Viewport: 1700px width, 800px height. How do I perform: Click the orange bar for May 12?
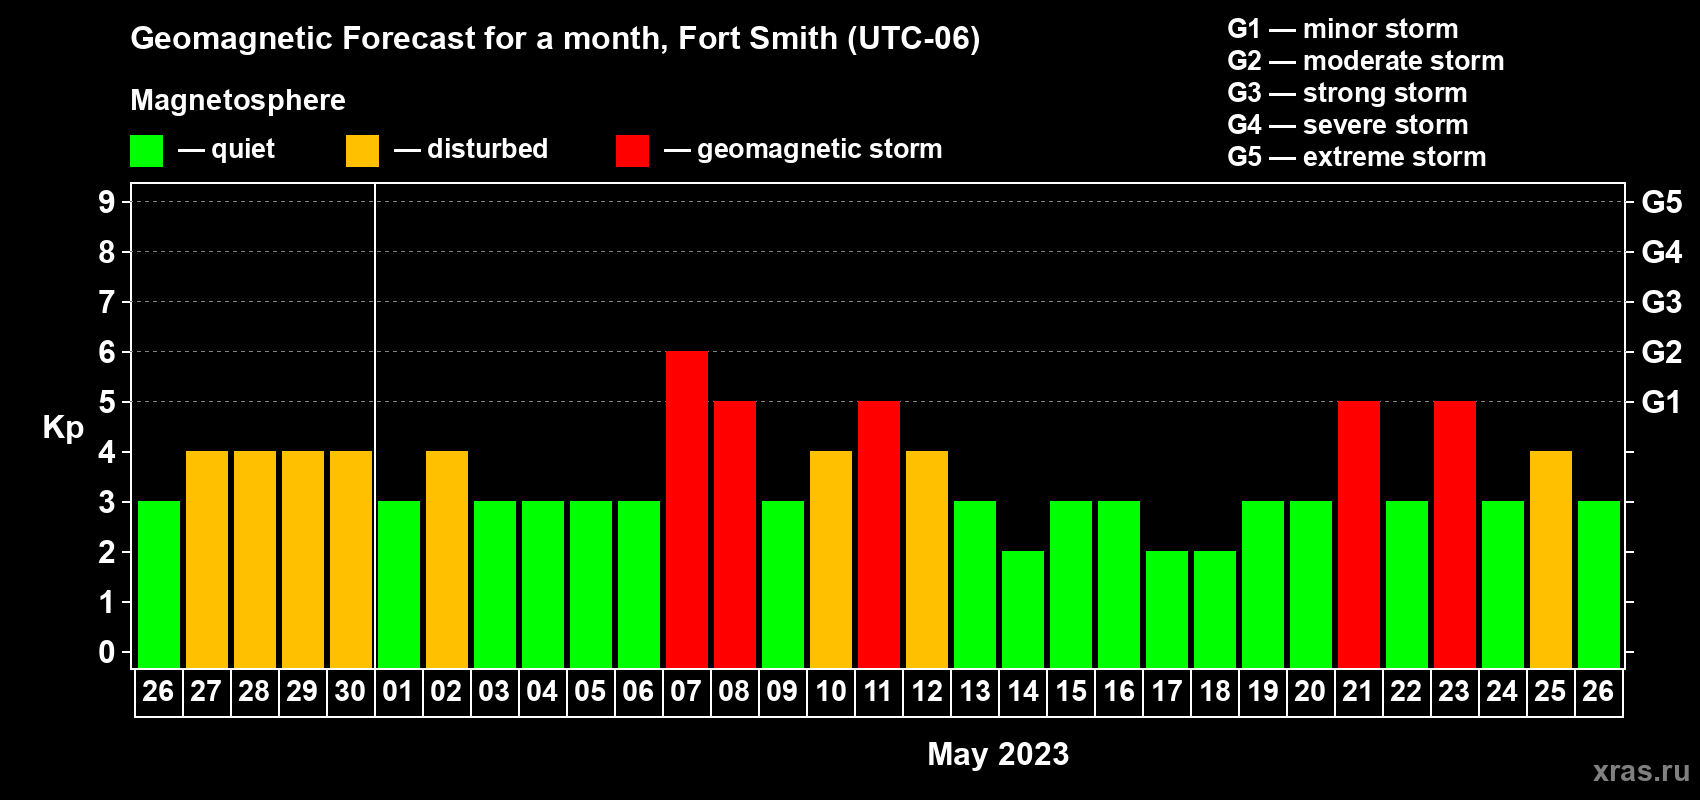coord(927,560)
